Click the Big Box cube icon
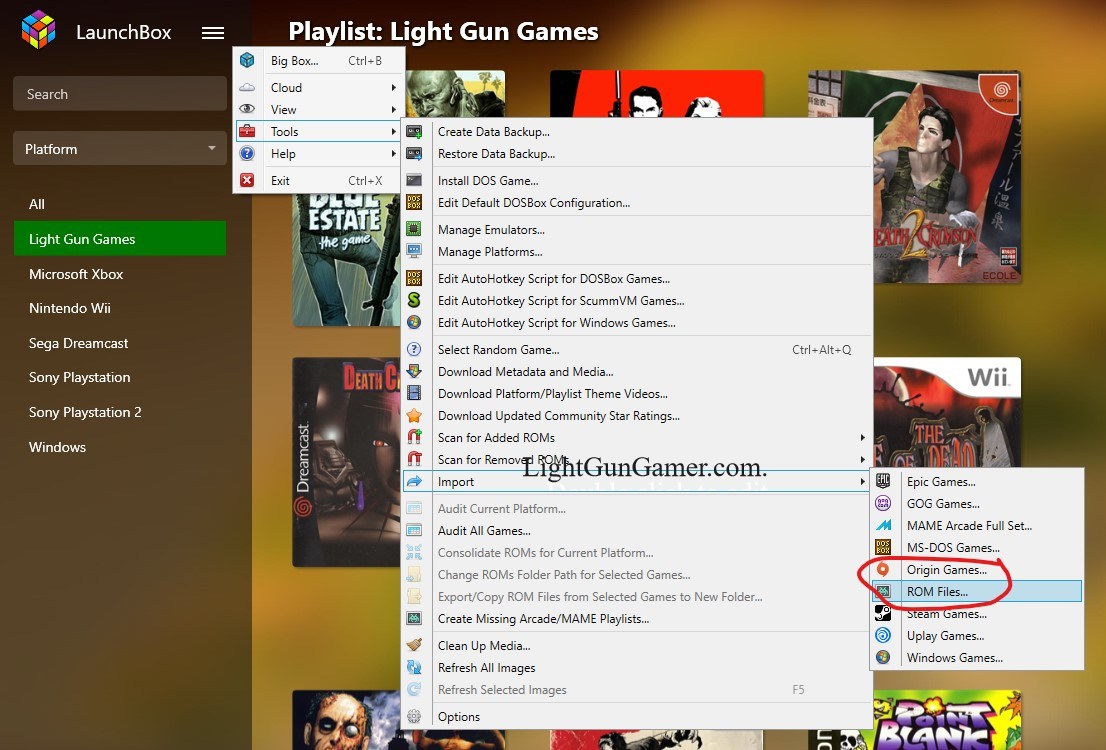 click(247, 60)
